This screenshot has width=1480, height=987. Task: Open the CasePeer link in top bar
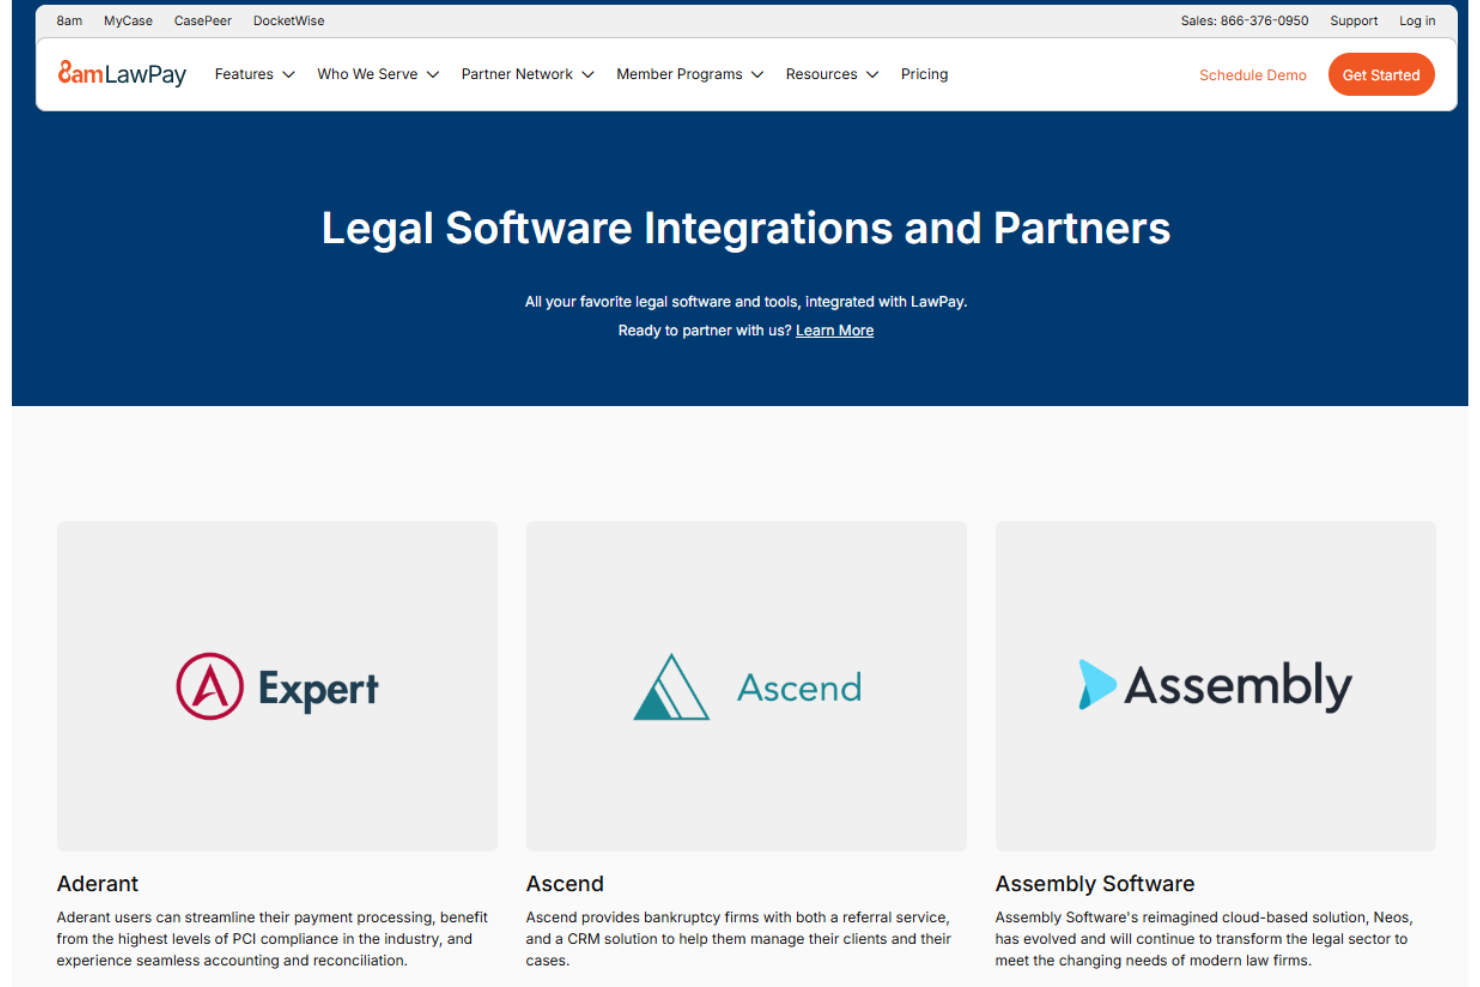coord(203,21)
